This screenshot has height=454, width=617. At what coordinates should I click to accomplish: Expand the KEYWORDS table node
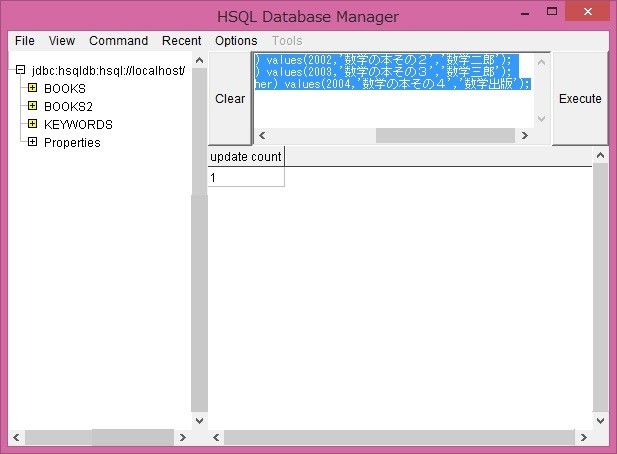click(33, 124)
